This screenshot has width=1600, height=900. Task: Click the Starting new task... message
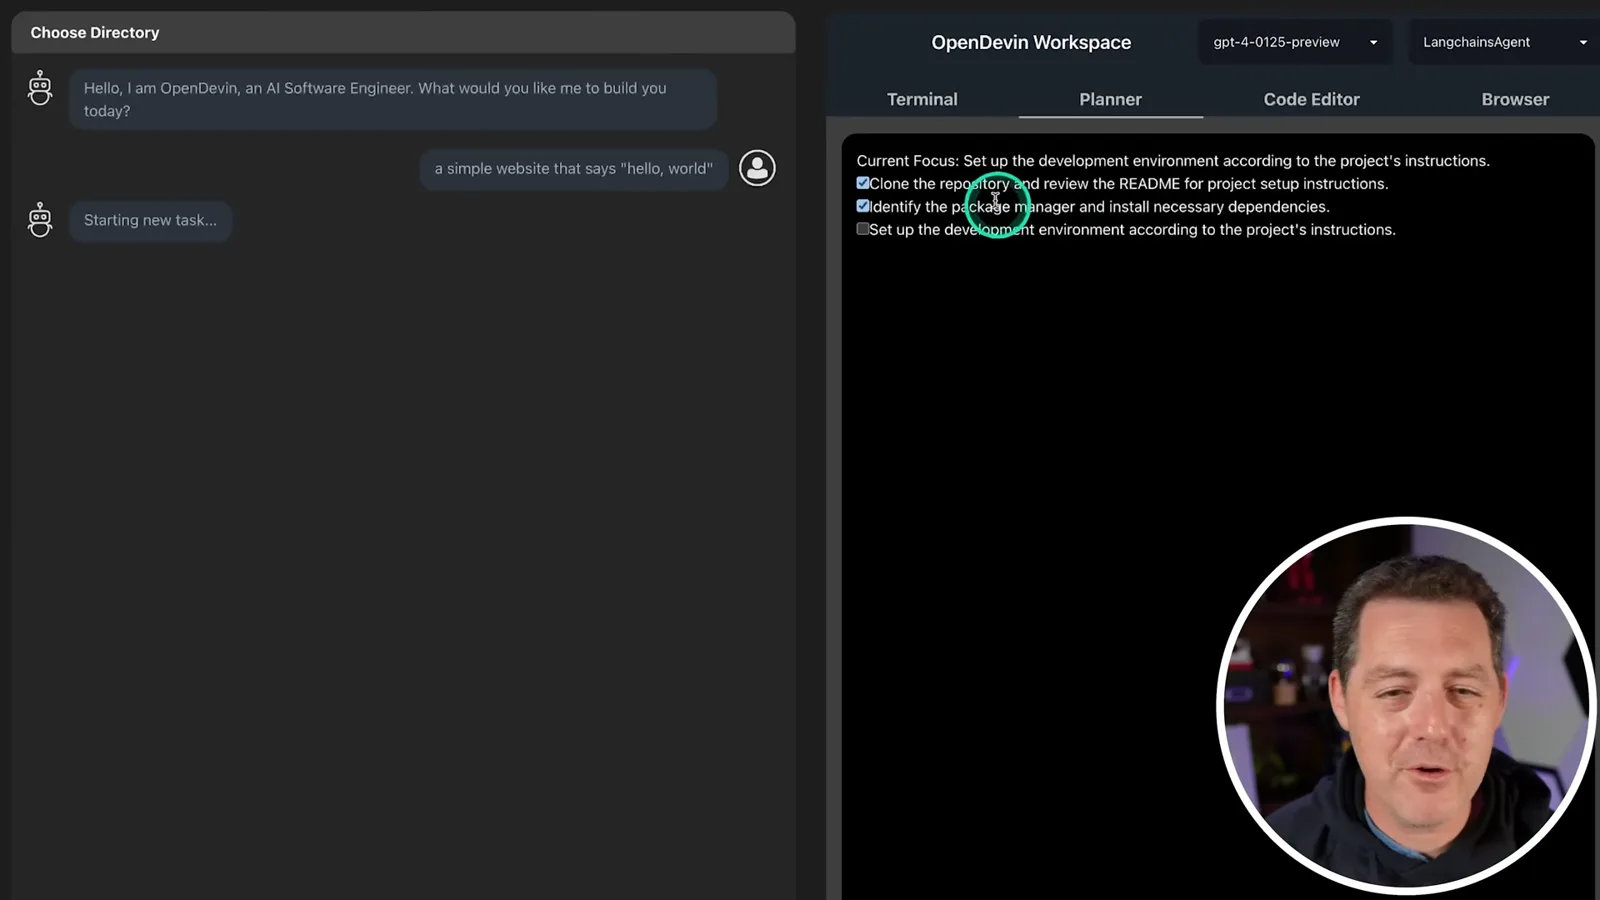tap(150, 220)
